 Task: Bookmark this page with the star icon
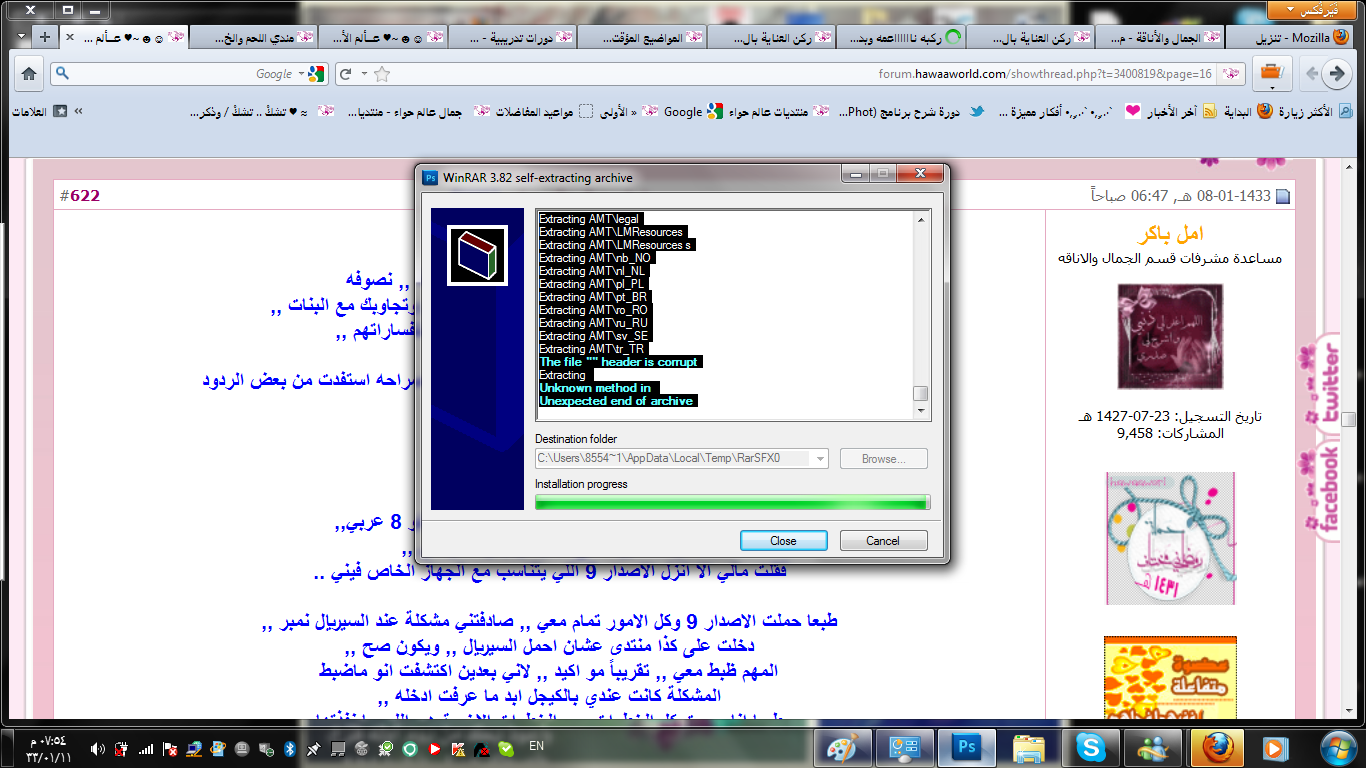tap(381, 74)
